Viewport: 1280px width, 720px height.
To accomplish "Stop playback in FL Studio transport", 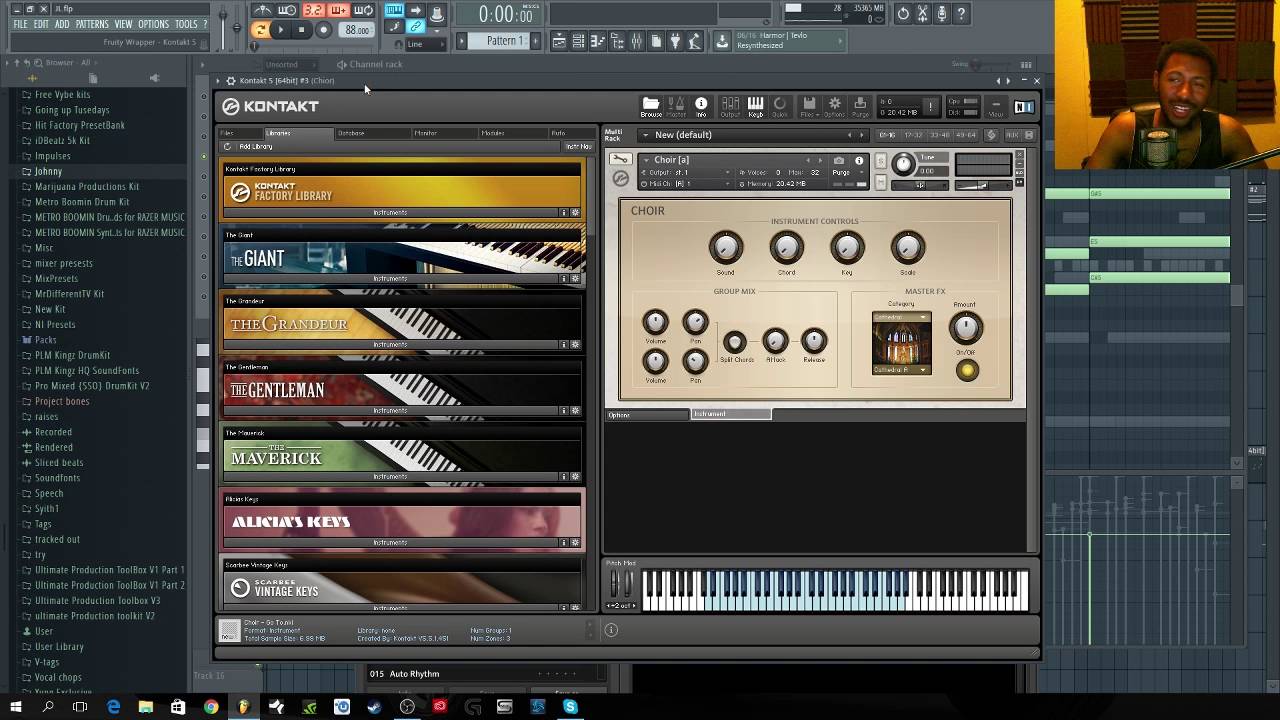I will point(301,30).
